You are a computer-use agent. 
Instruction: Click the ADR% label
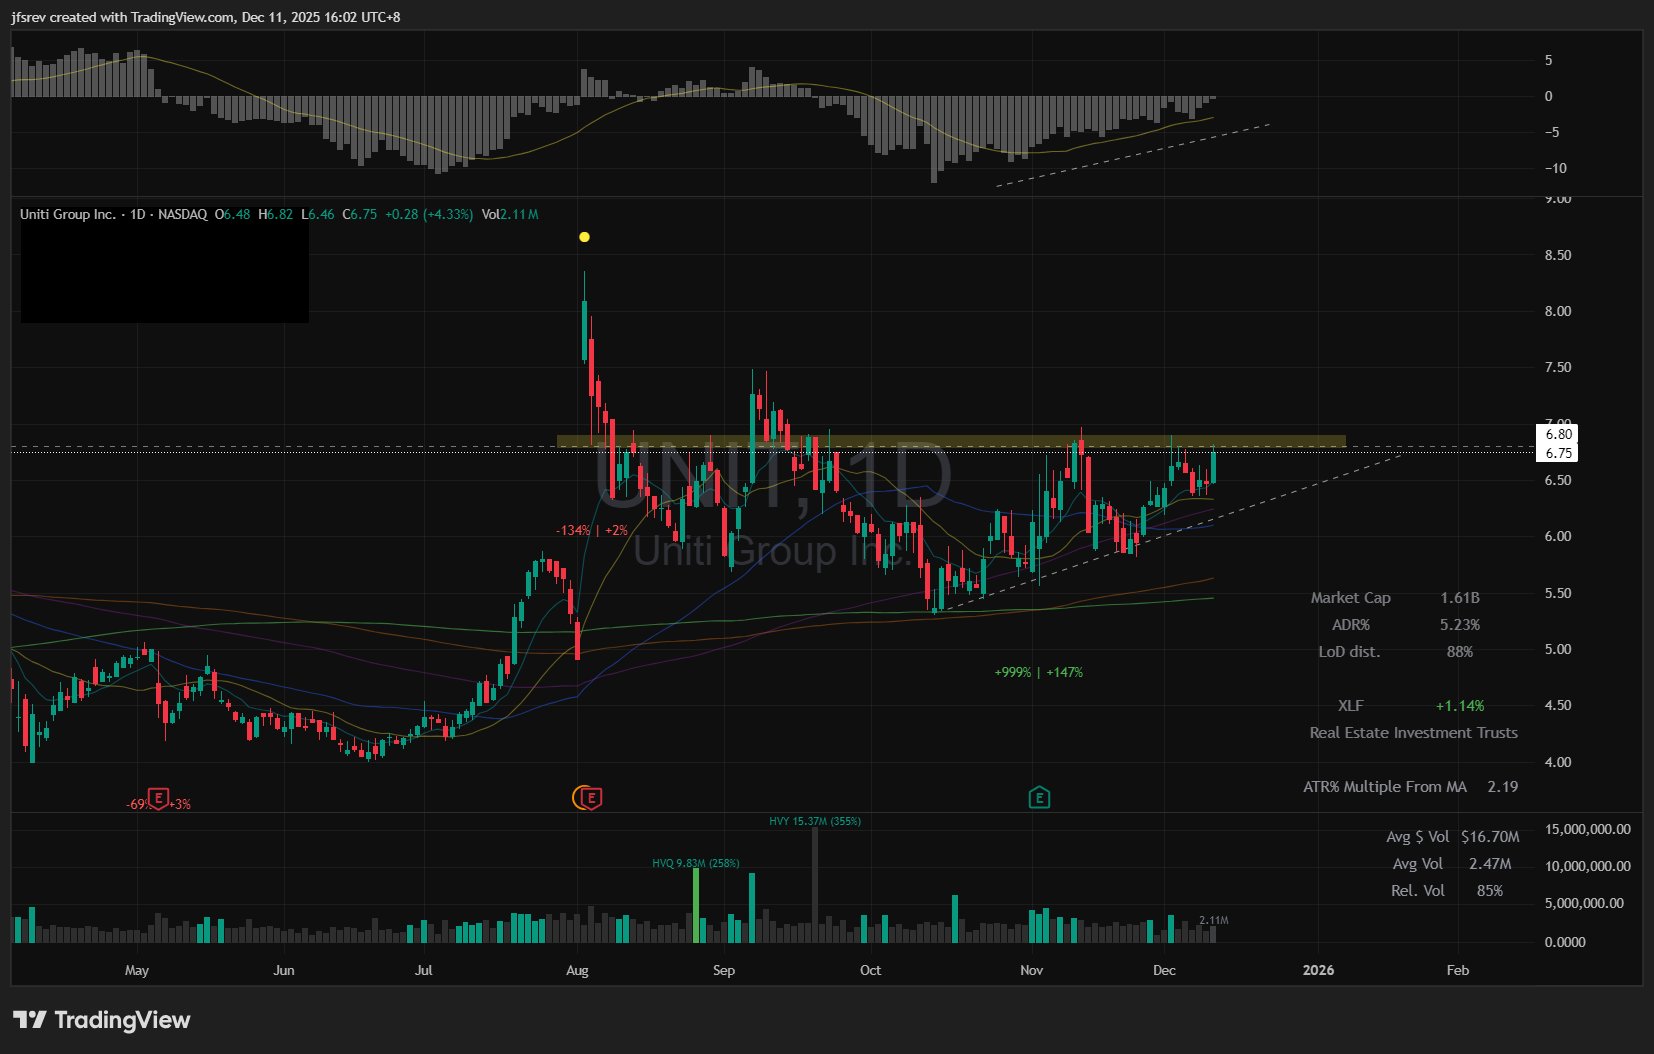coord(1351,625)
